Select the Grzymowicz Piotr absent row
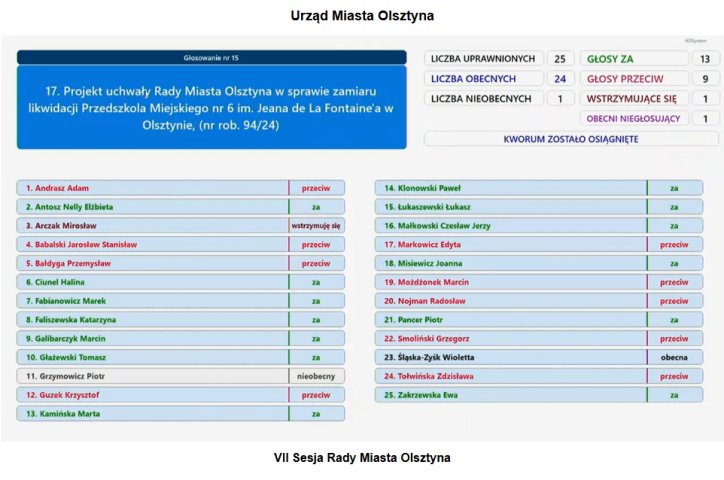The height and width of the screenshot is (480, 724). click(x=181, y=376)
